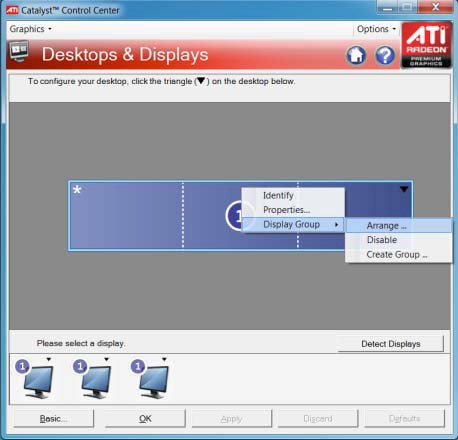The image size is (458, 440).
Task: Expand the third display's dropdown triangle
Action: tap(164, 359)
